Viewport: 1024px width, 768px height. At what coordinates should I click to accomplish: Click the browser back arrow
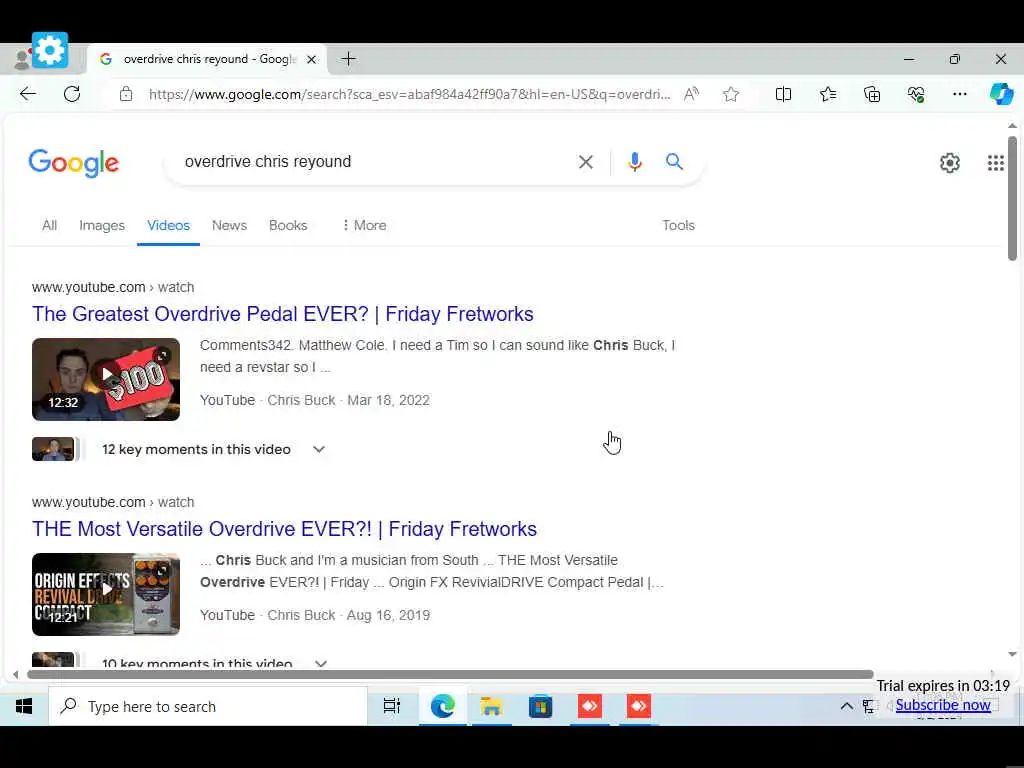[x=27, y=94]
